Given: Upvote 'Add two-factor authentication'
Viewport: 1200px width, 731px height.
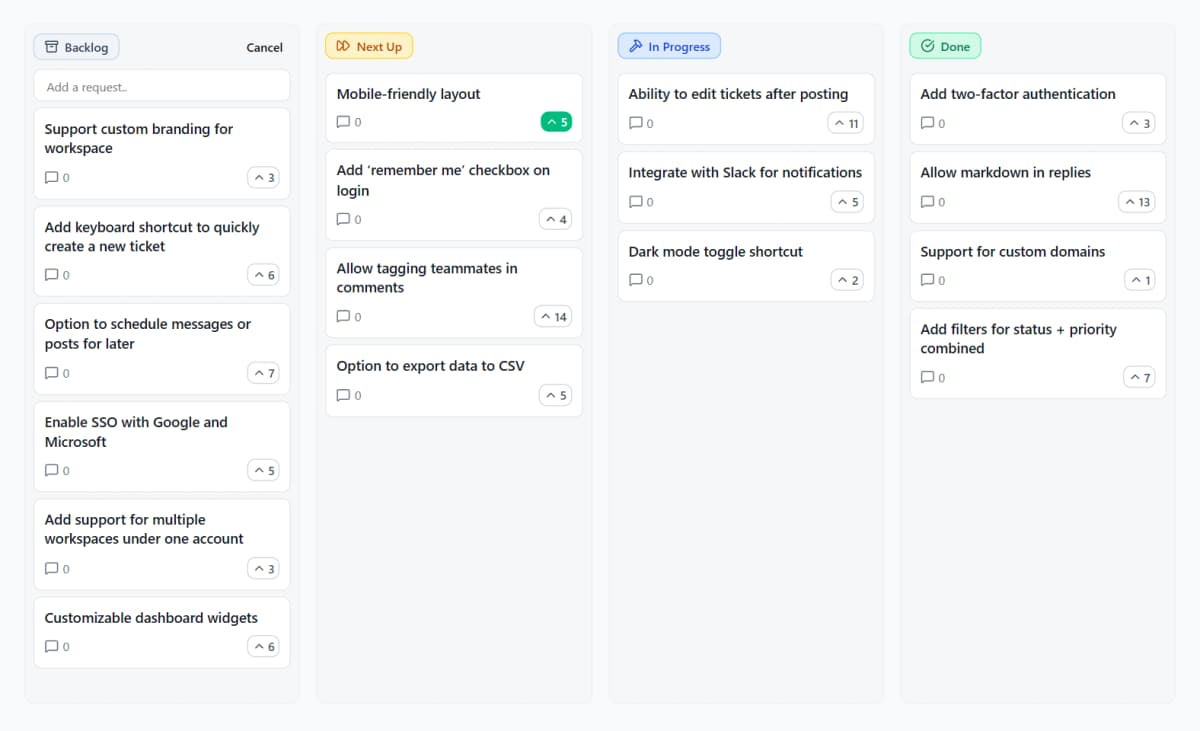Looking at the screenshot, I should click(x=1139, y=123).
